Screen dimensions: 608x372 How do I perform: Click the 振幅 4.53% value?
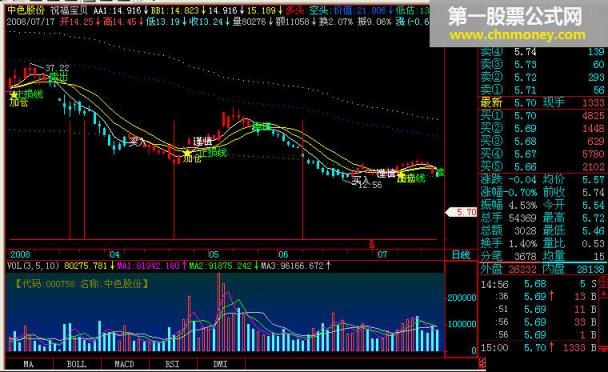[523, 205]
